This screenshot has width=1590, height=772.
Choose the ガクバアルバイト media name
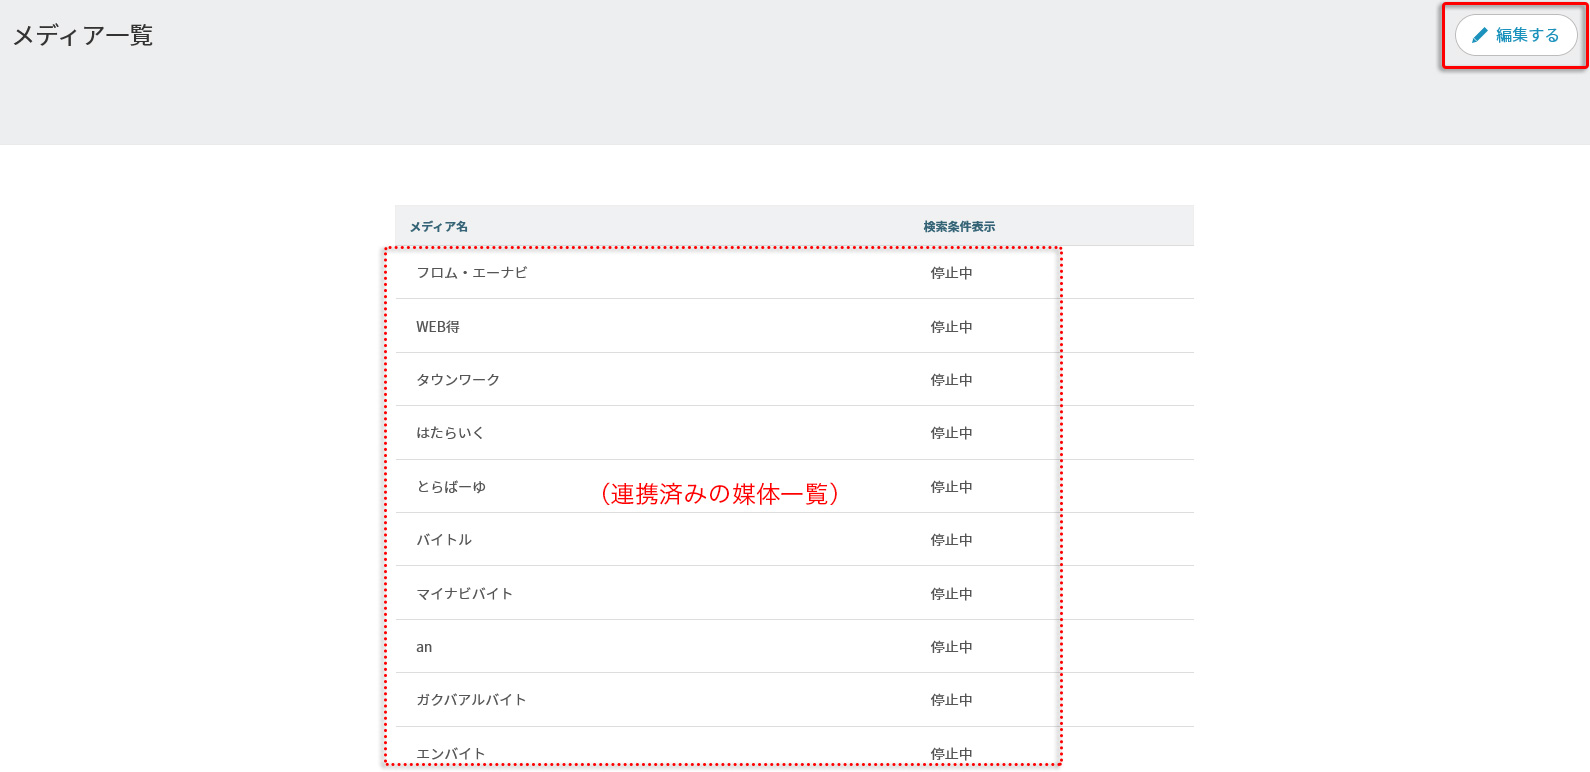(471, 700)
